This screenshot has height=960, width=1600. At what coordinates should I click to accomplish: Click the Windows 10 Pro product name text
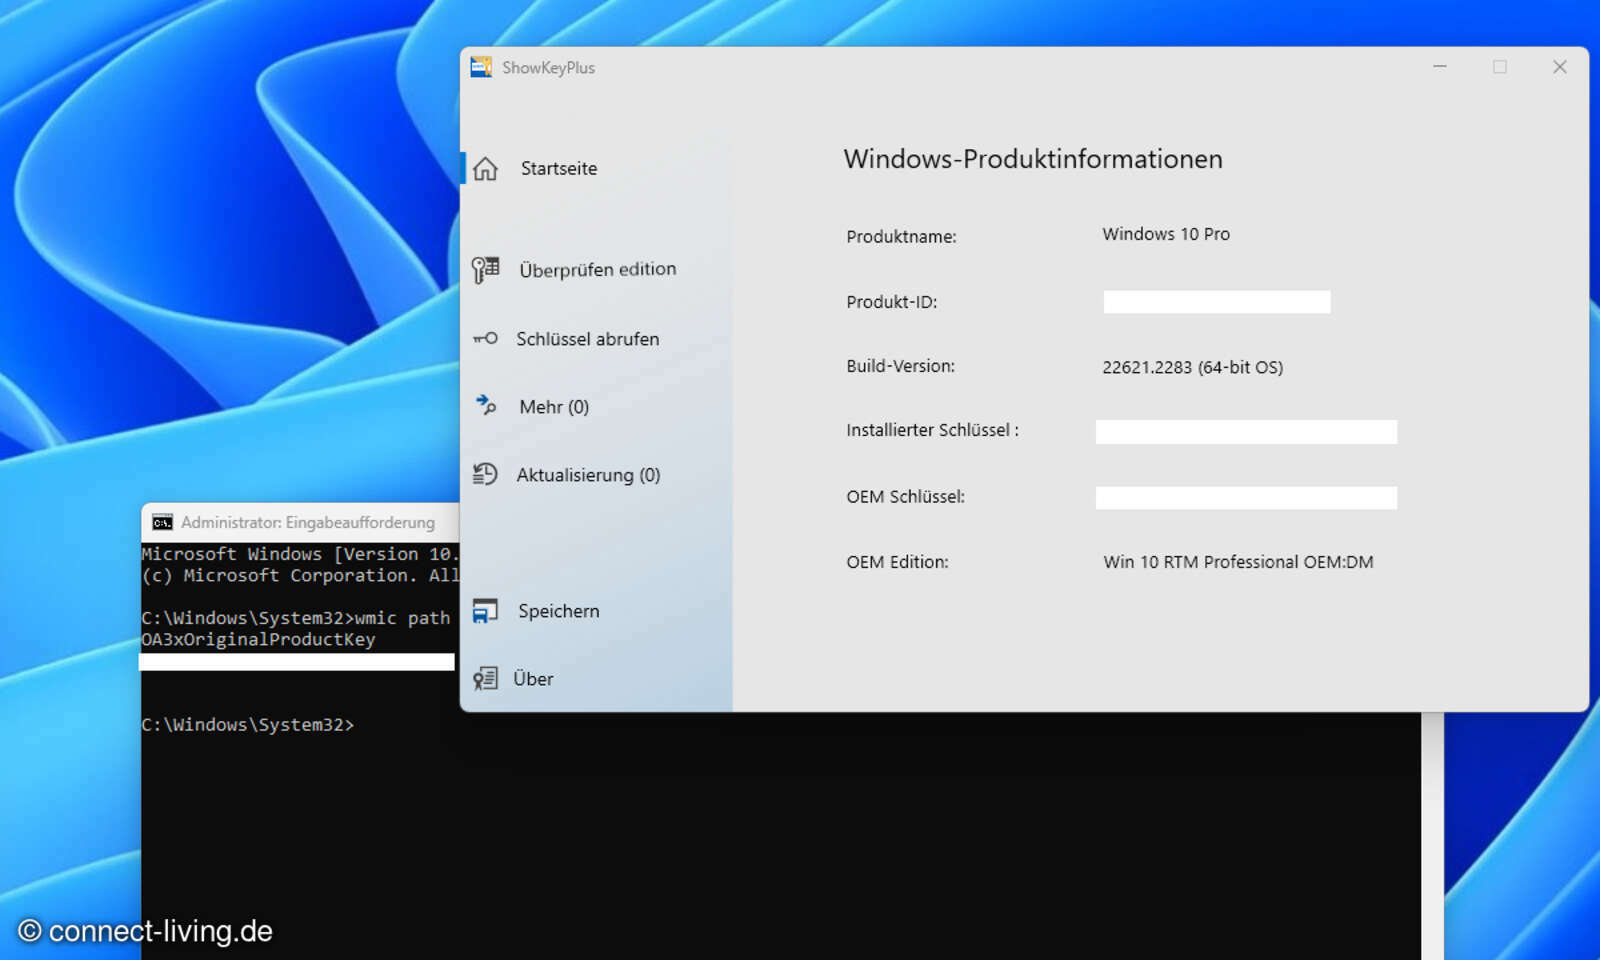point(1166,234)
